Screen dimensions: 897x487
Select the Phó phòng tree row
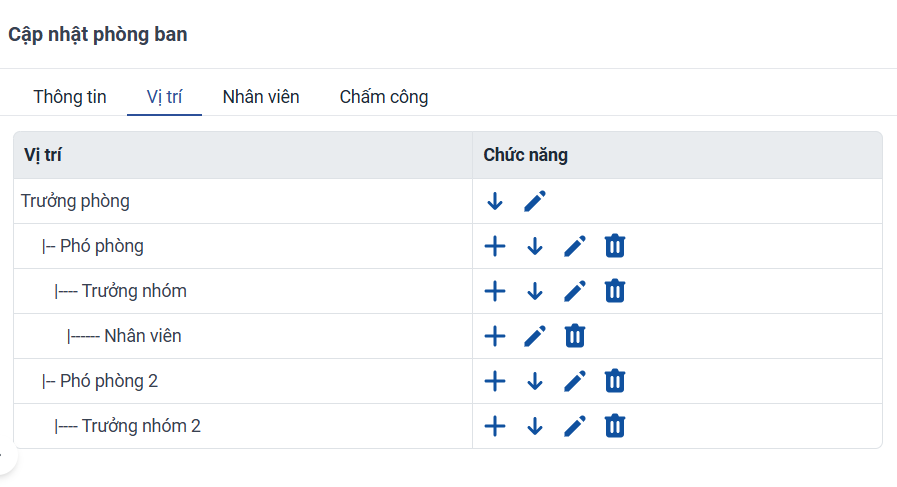point(243,246)
